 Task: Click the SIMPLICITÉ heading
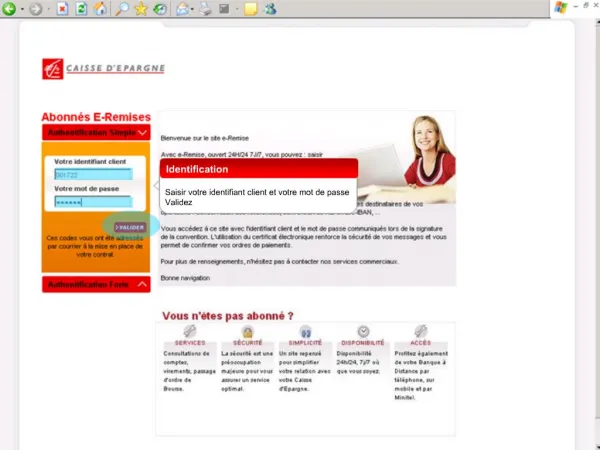(305, 343)
